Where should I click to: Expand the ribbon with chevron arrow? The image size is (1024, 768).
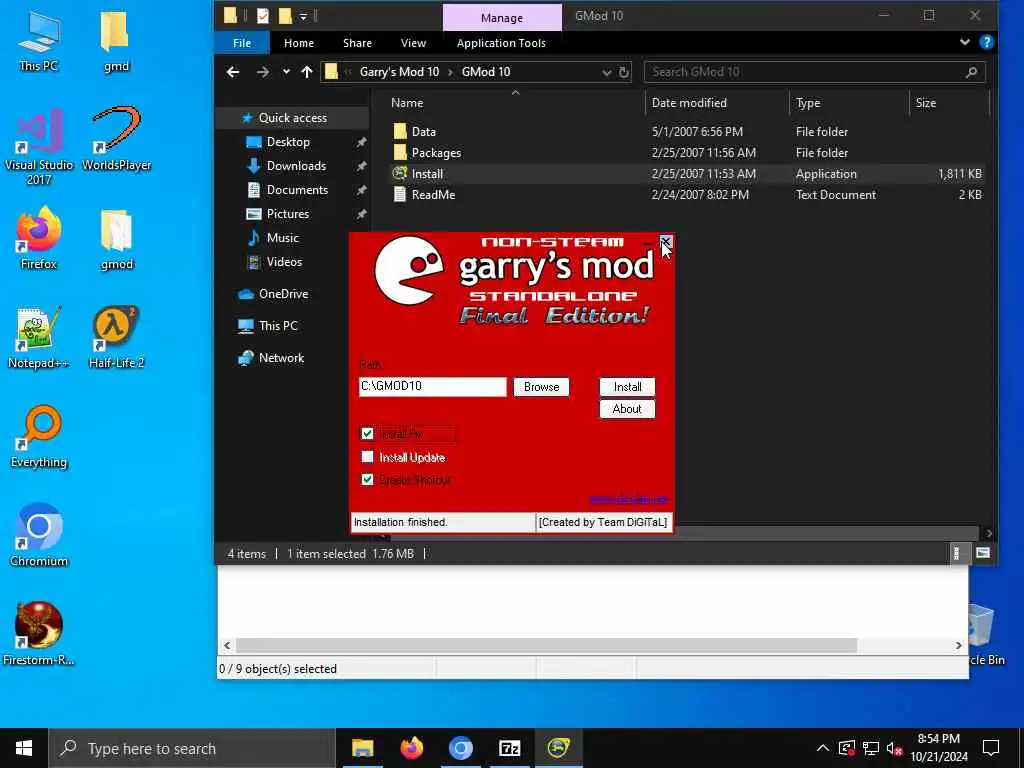pyautogui.click(x=965, y=42)
